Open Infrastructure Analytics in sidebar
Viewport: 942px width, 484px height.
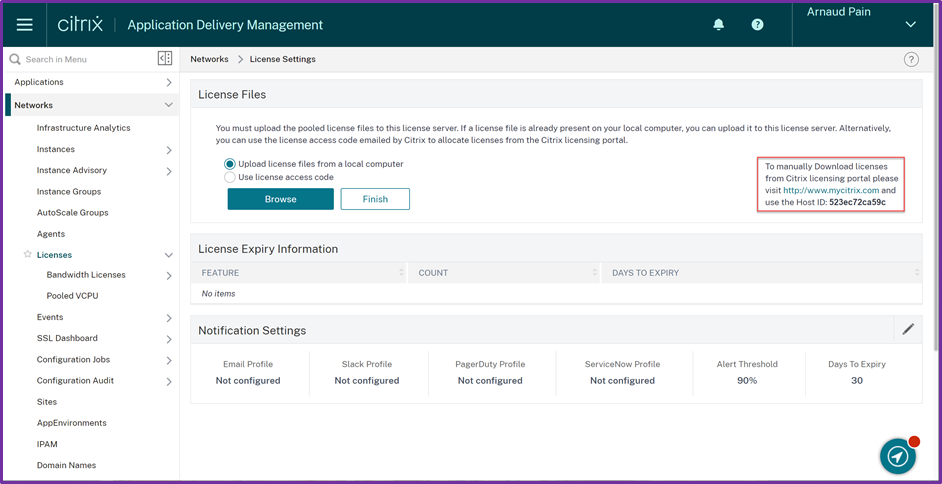pos(83,128)
